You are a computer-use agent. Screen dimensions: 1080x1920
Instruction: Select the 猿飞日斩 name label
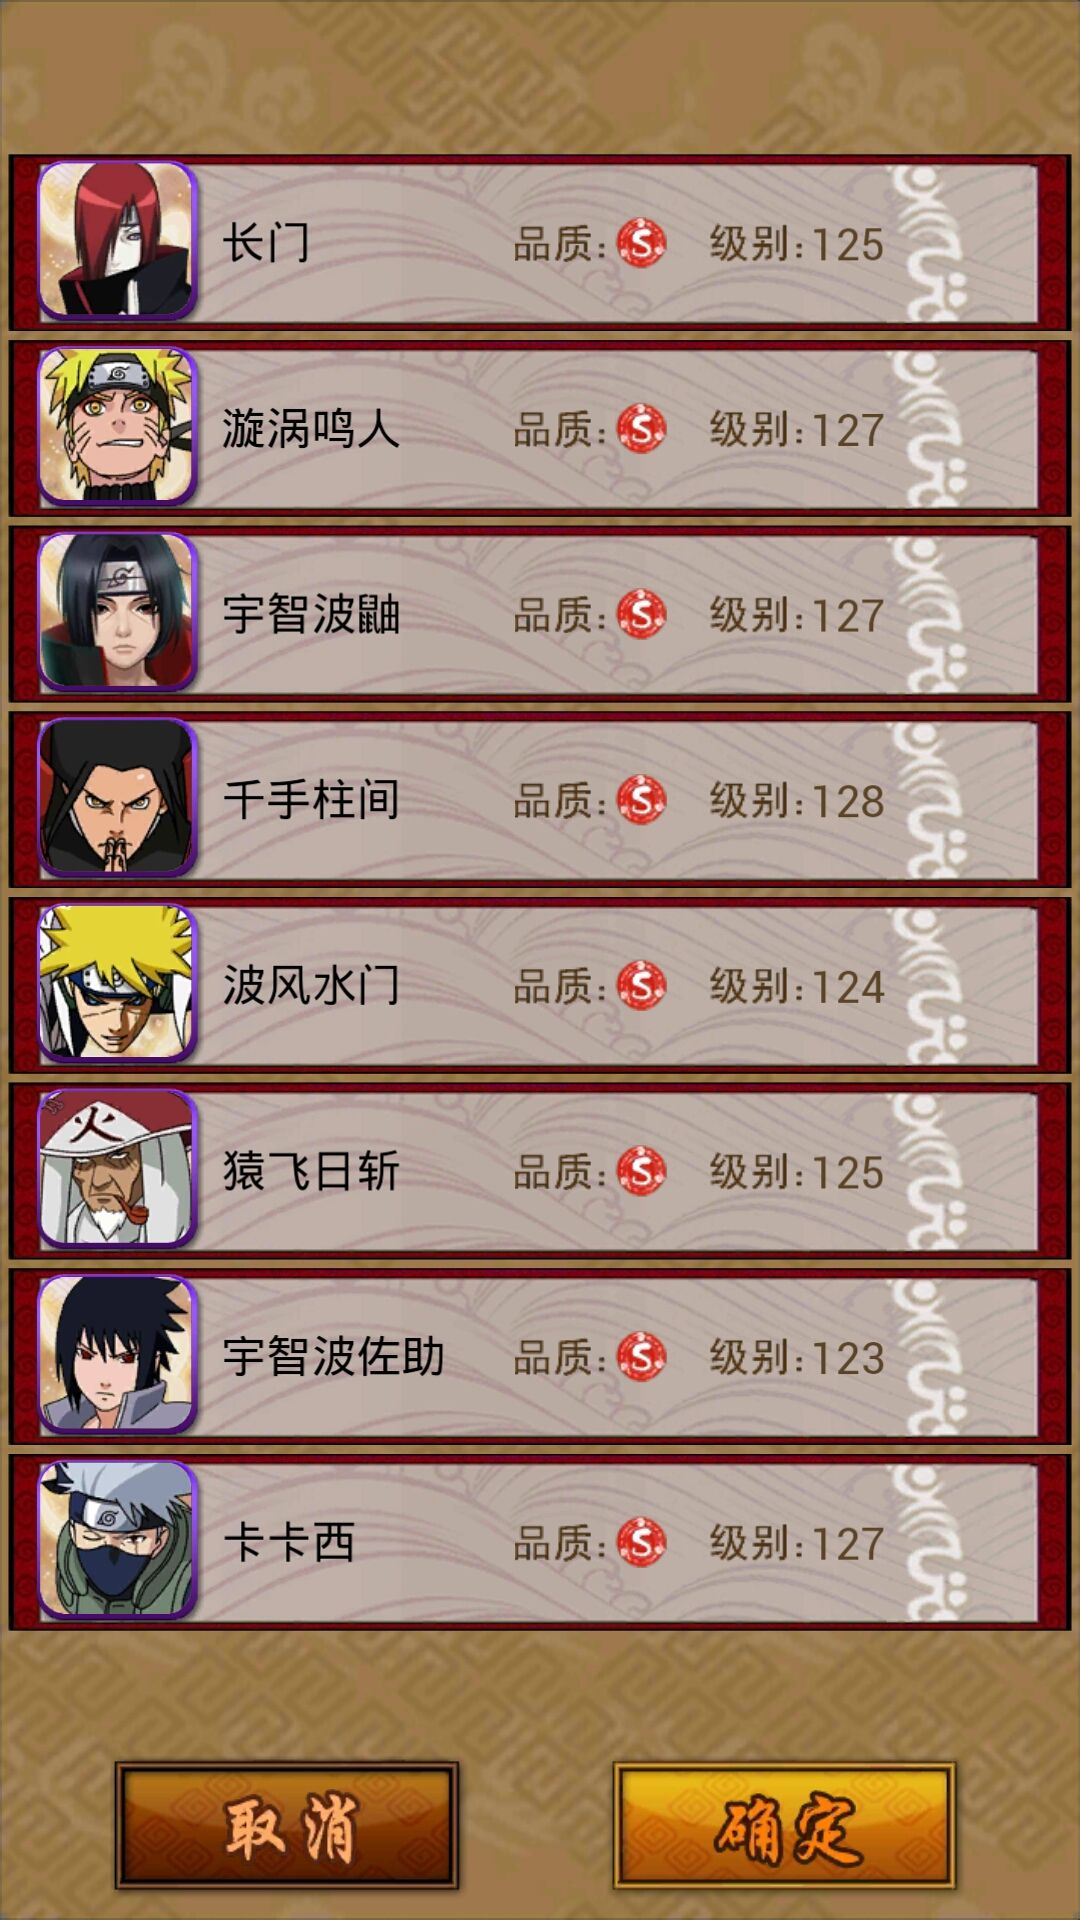[311, 1171]
